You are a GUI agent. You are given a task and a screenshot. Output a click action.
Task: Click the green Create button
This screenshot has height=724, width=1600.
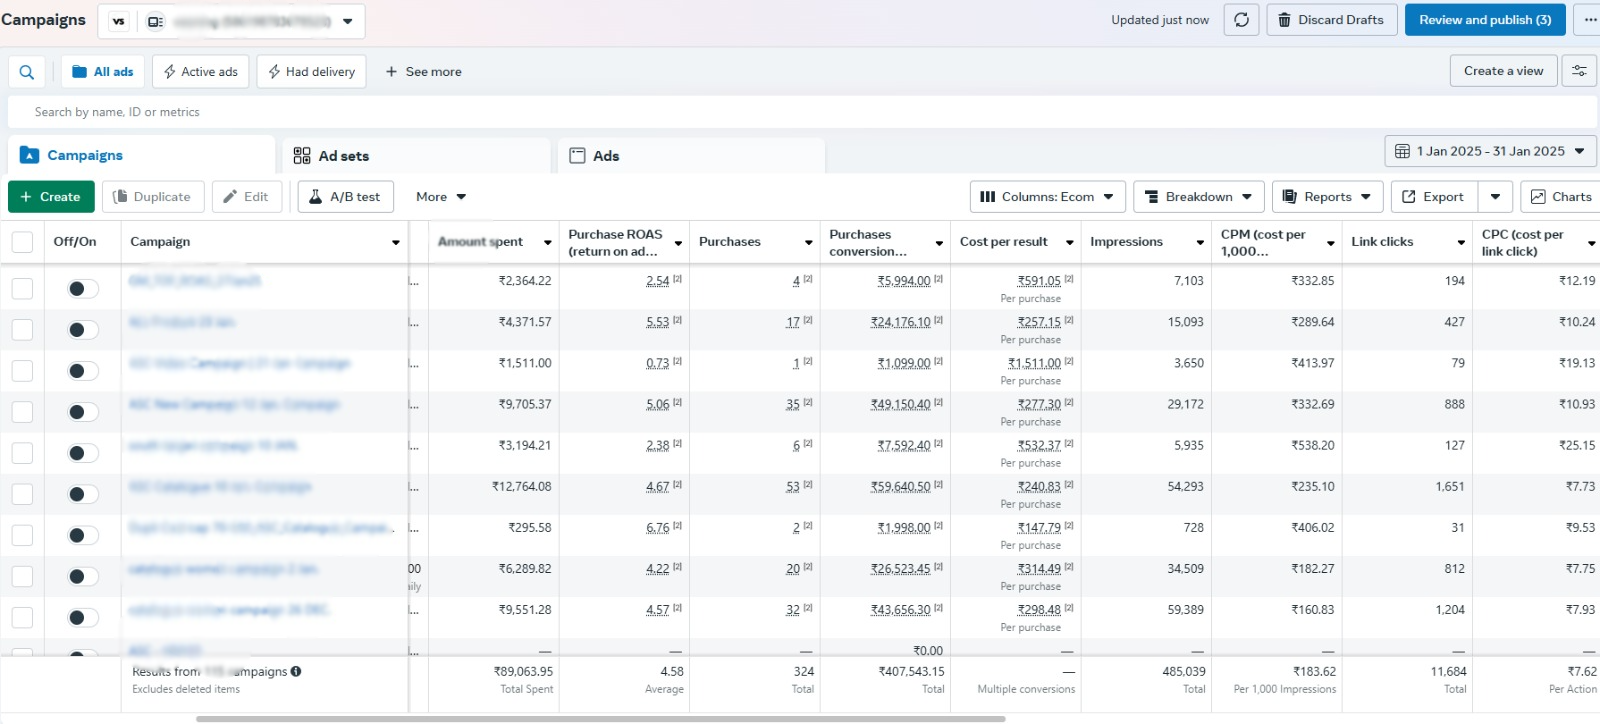click(51, 197)
